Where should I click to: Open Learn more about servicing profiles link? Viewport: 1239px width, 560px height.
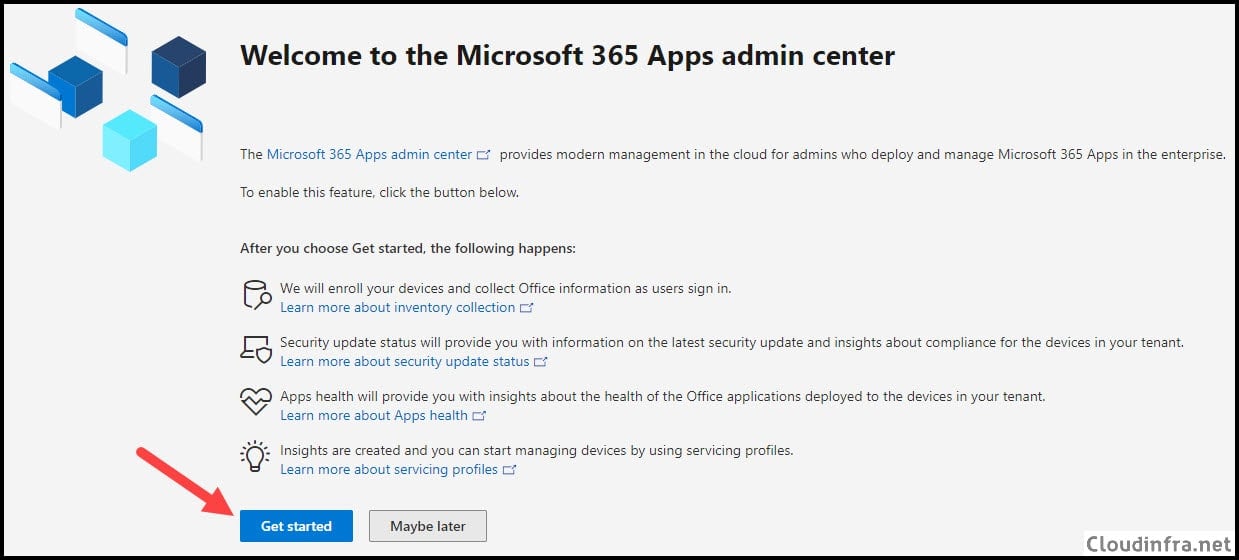pos(389,470)
